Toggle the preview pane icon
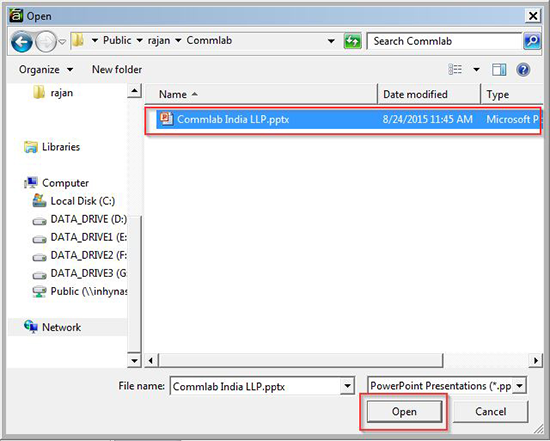The image size is (550, 441). coord(499,69)
